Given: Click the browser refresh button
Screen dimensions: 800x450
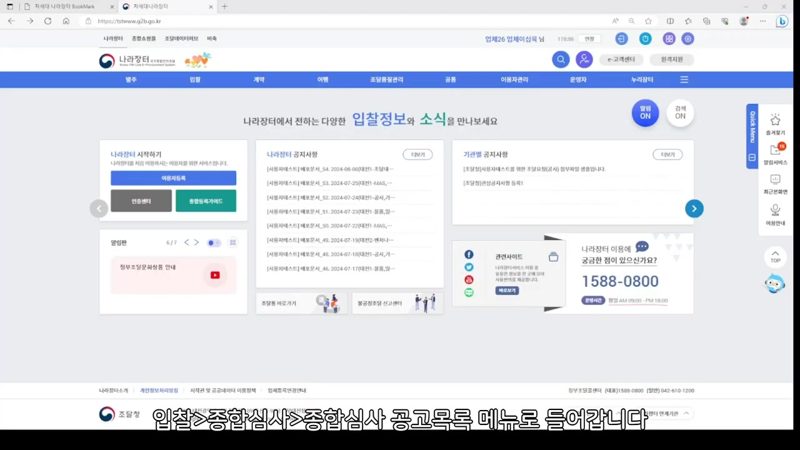Looking at the screenshot, I should (47, 21).
